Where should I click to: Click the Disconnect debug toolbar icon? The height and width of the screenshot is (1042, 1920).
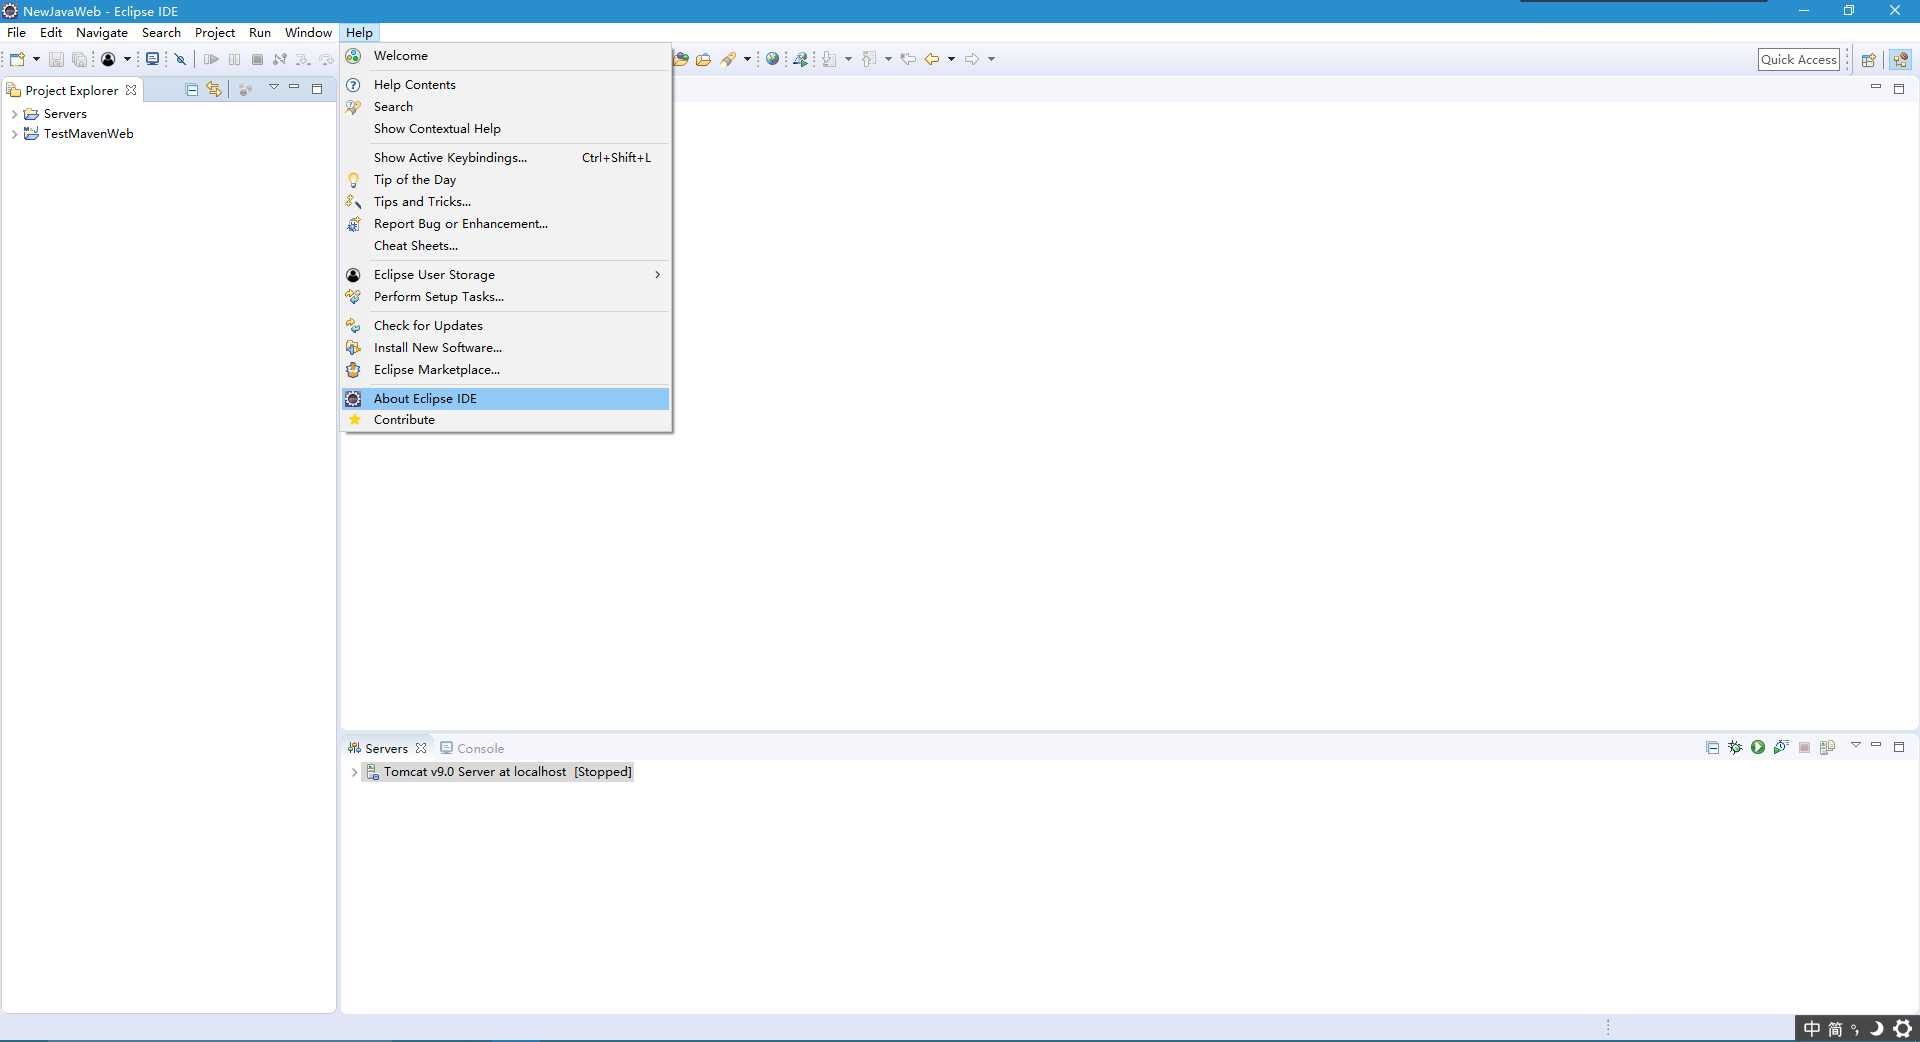coord(280,59)
